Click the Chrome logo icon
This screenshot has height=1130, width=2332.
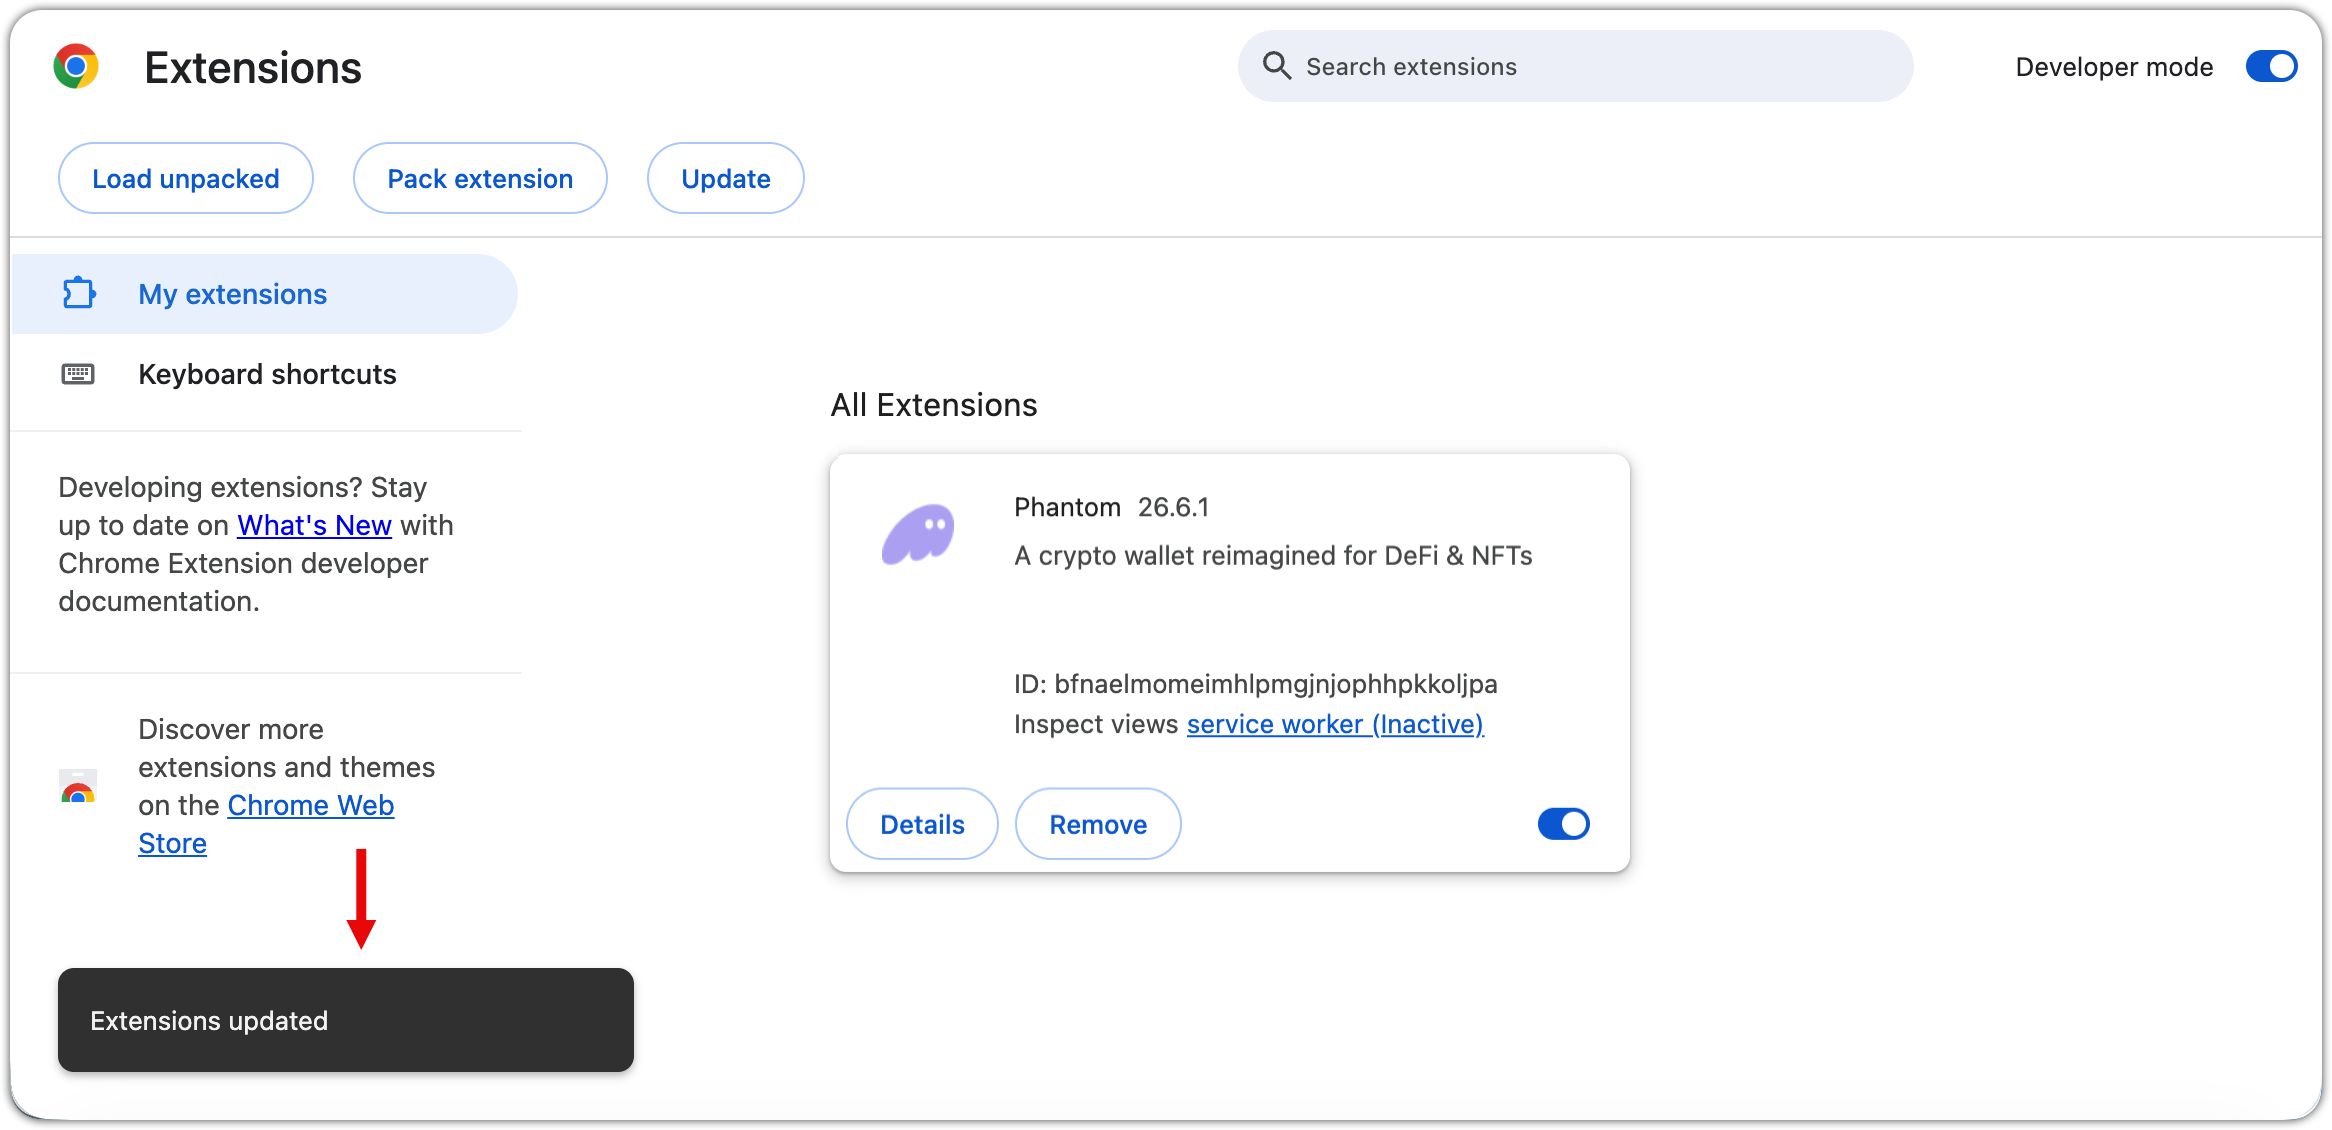pyautogui.click(x=76, y=67)
